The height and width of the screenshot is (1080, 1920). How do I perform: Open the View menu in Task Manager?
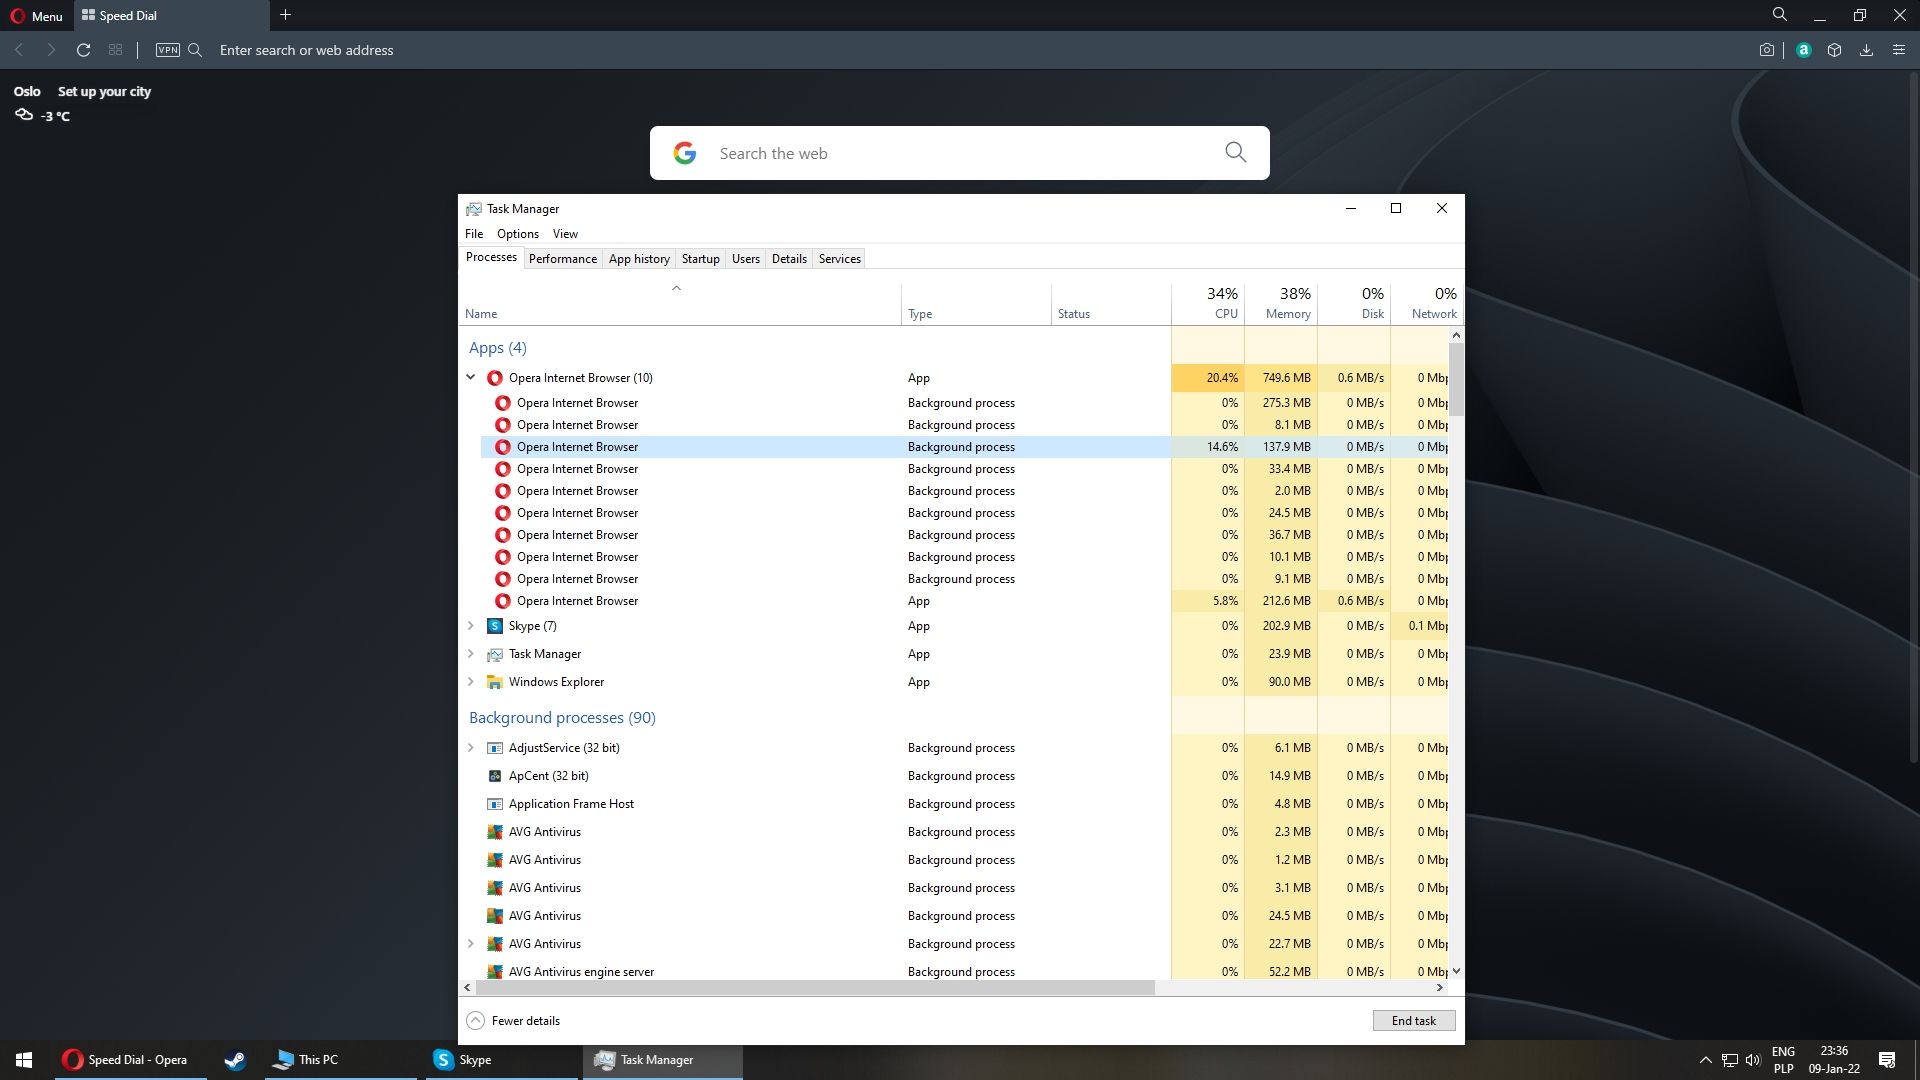pos(564,233)
